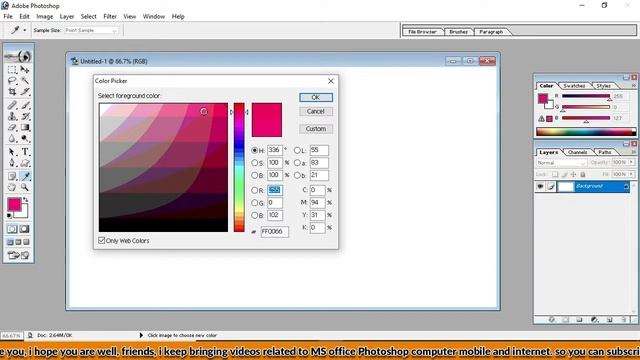Switch to the Paths tab
Image resolution: width=640 pixels, height=360 pixels.
(x=605, y=152)
